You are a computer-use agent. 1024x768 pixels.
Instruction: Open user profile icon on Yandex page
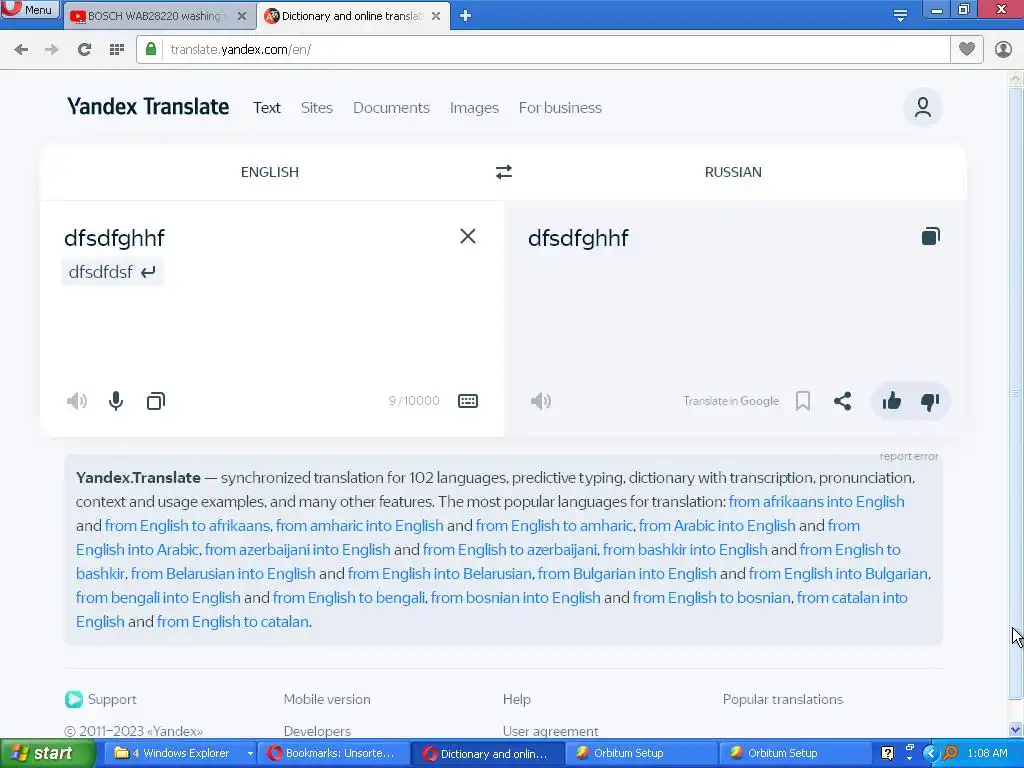pyautogui.click(x=923, y=107)
